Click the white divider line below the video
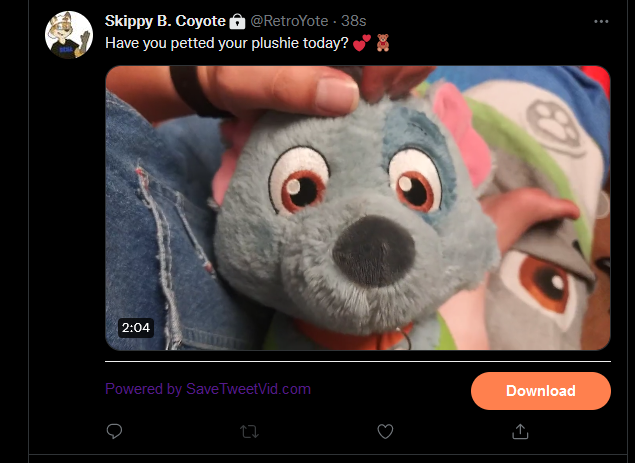The image size is (635, 463). [358, 361]
